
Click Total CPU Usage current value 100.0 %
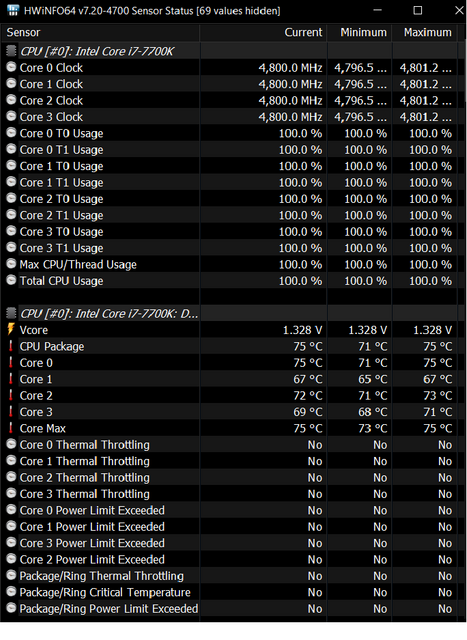[300, 281]
